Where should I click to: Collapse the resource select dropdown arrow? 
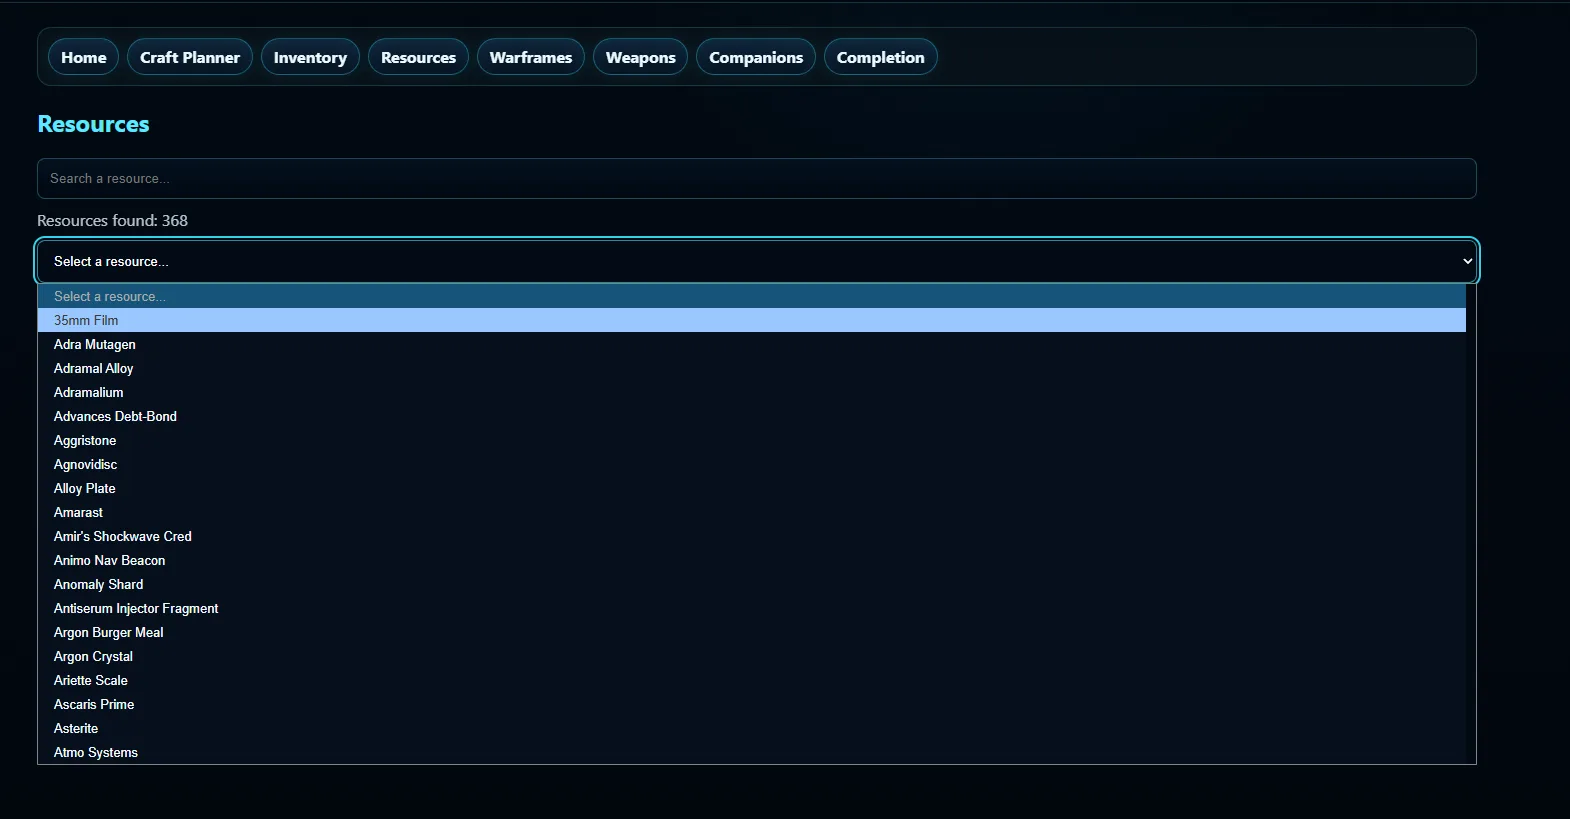click(x=1467, y=261)
